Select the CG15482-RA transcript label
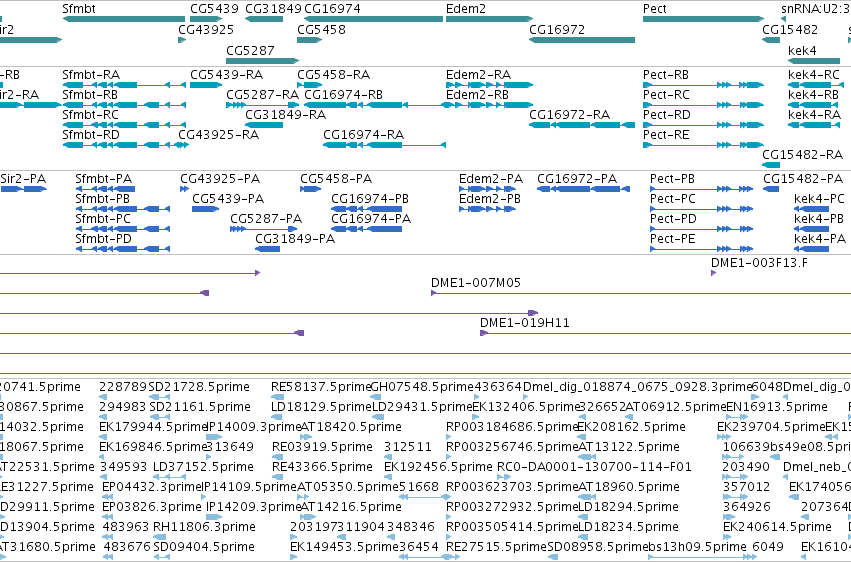This screenshot has width=851, height=562. [x=802, y=155]
